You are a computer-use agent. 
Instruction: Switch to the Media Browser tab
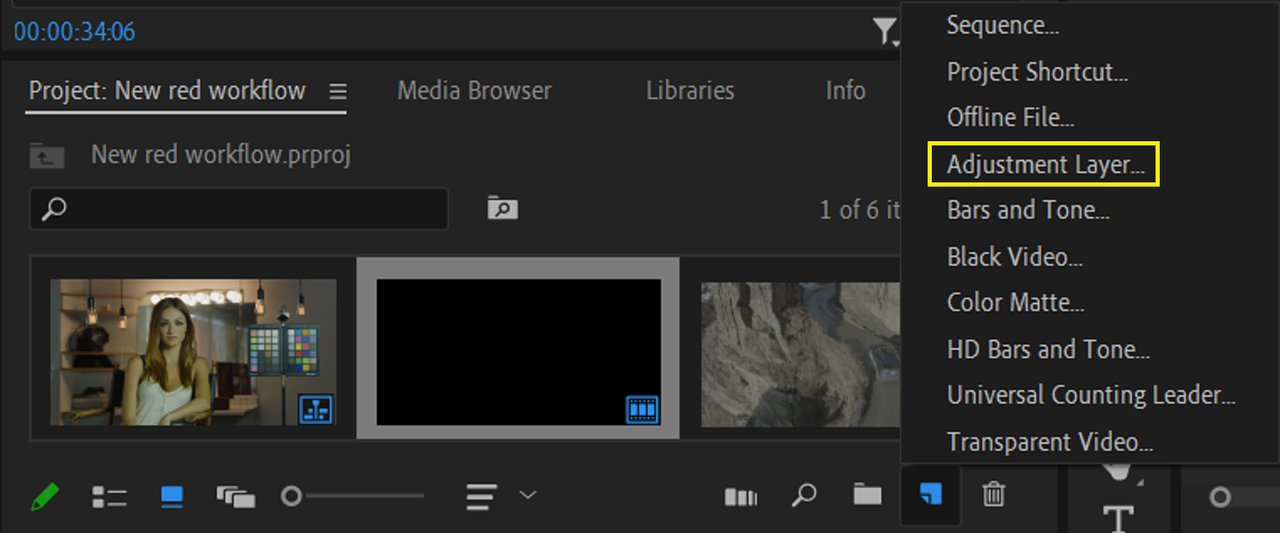(x=474, y=91)
